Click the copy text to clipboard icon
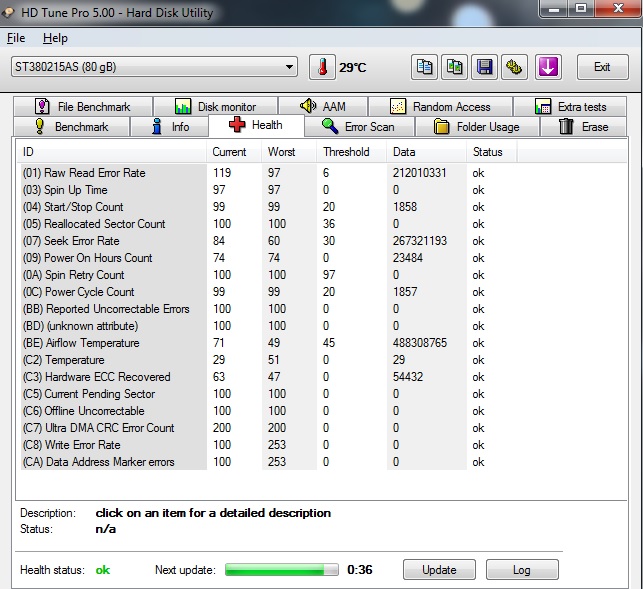643x589 pixels. click(424, 67)
